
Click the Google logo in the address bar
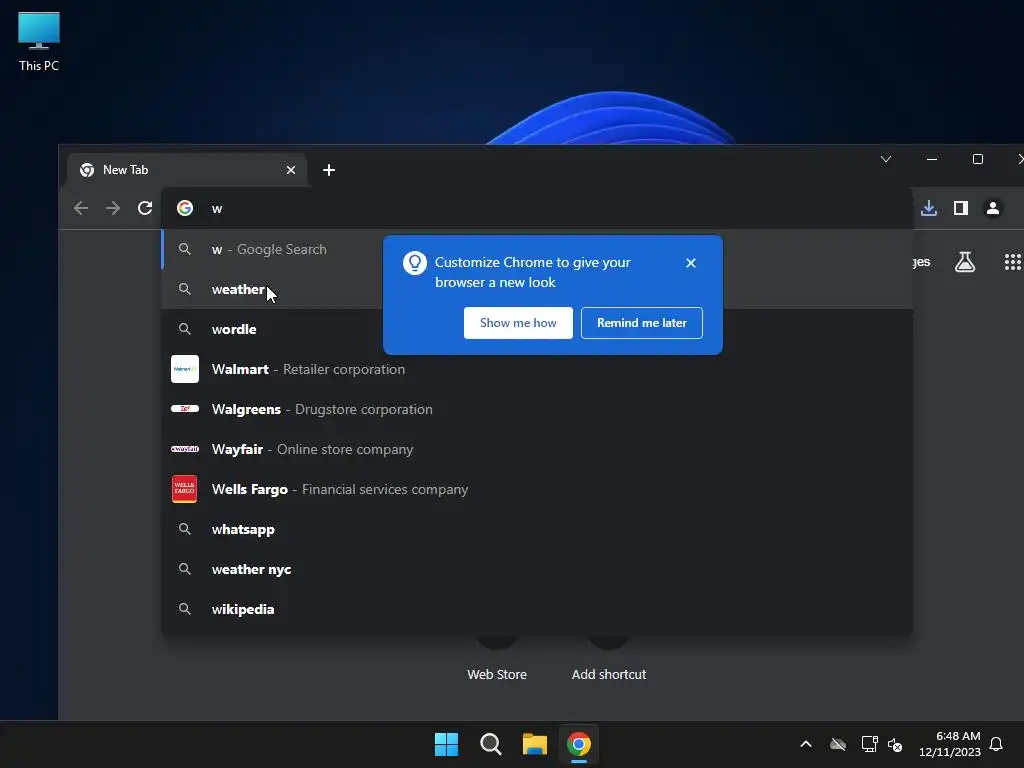coord(185,208)
